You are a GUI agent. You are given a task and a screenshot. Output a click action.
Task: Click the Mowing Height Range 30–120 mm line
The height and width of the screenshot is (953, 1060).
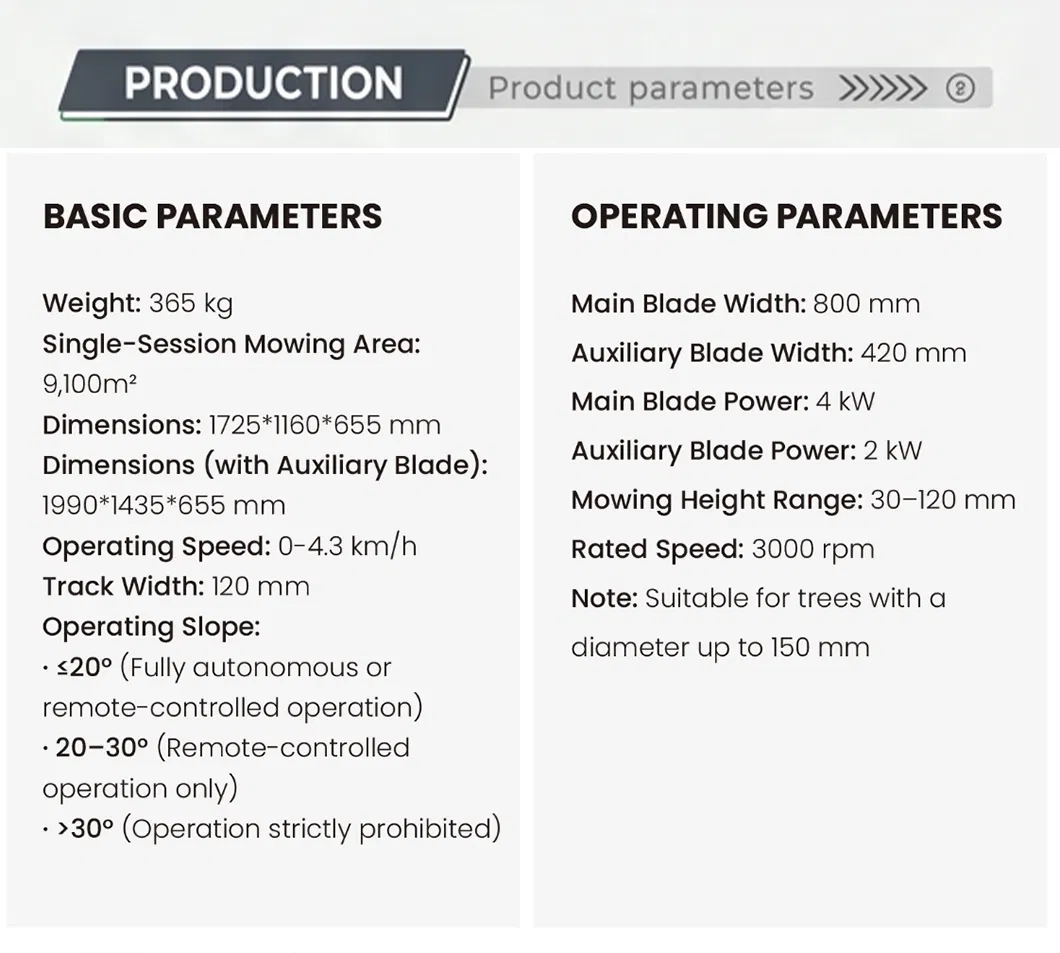pos(793,501)
